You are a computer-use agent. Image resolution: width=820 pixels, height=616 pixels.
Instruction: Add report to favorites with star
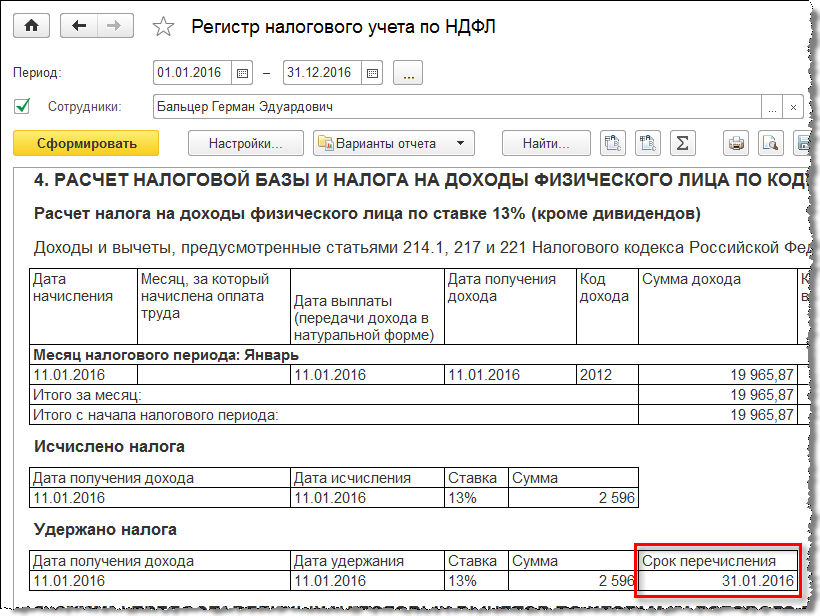click(163, 27)
